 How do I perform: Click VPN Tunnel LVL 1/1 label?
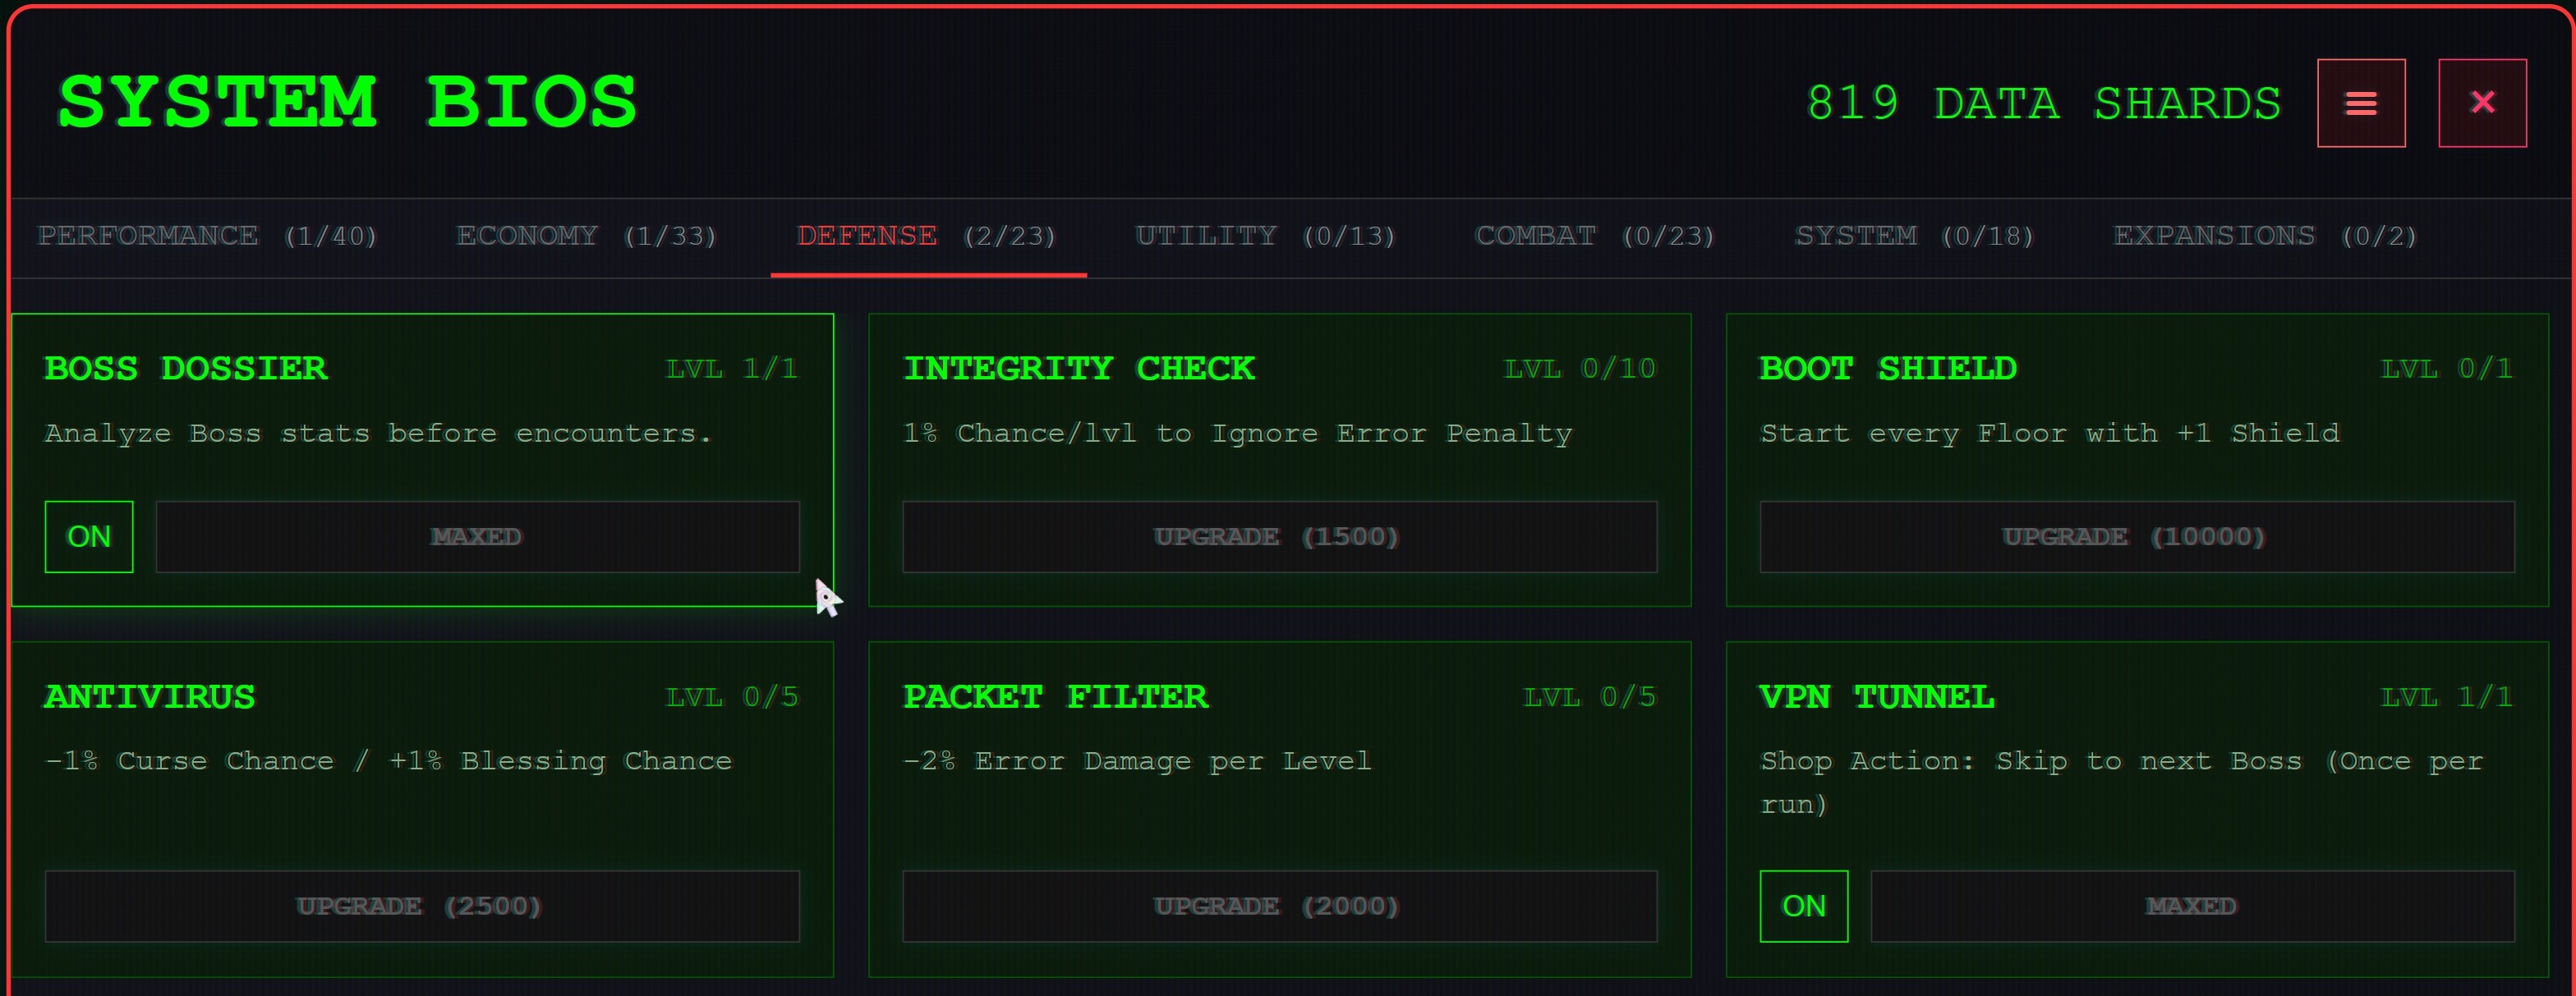pos(2447,696)
